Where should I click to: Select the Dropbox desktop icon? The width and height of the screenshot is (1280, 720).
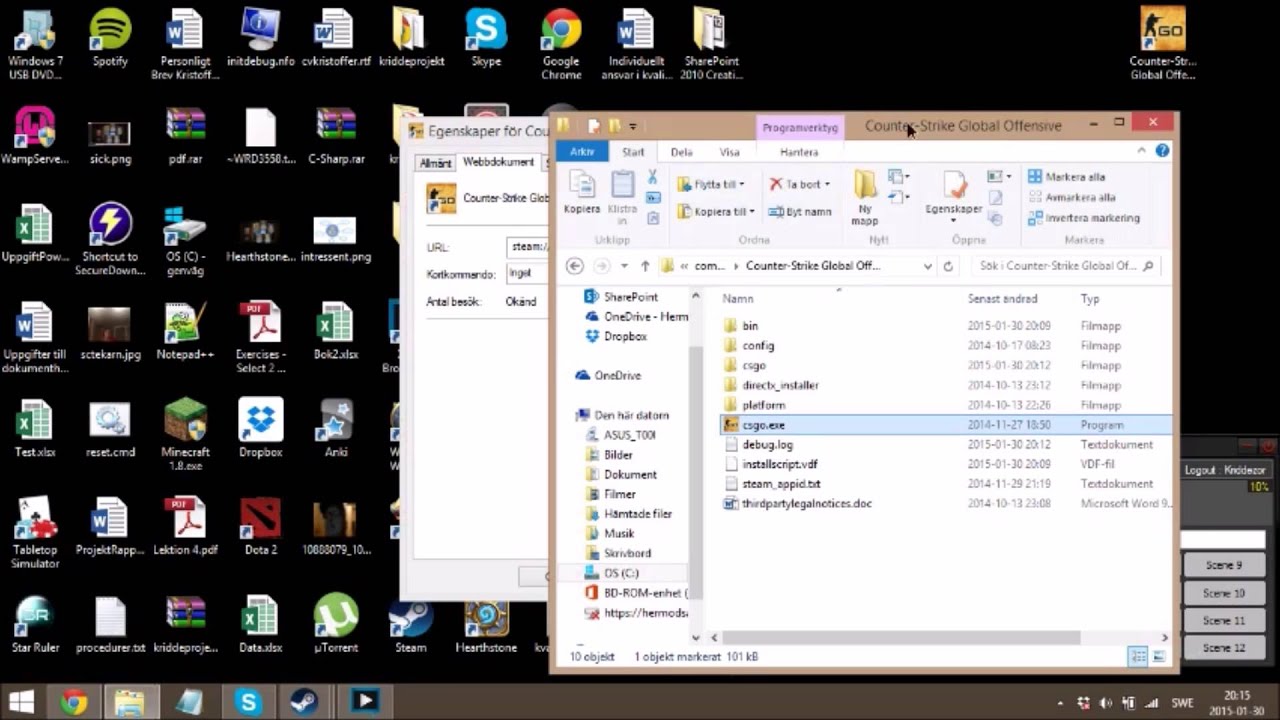260,429
